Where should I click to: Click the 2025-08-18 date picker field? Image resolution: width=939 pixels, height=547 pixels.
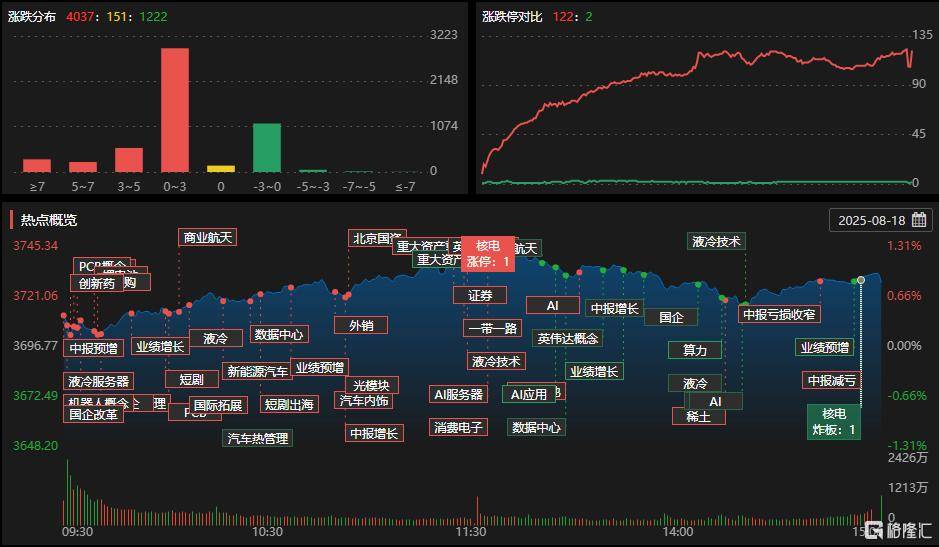880,220
